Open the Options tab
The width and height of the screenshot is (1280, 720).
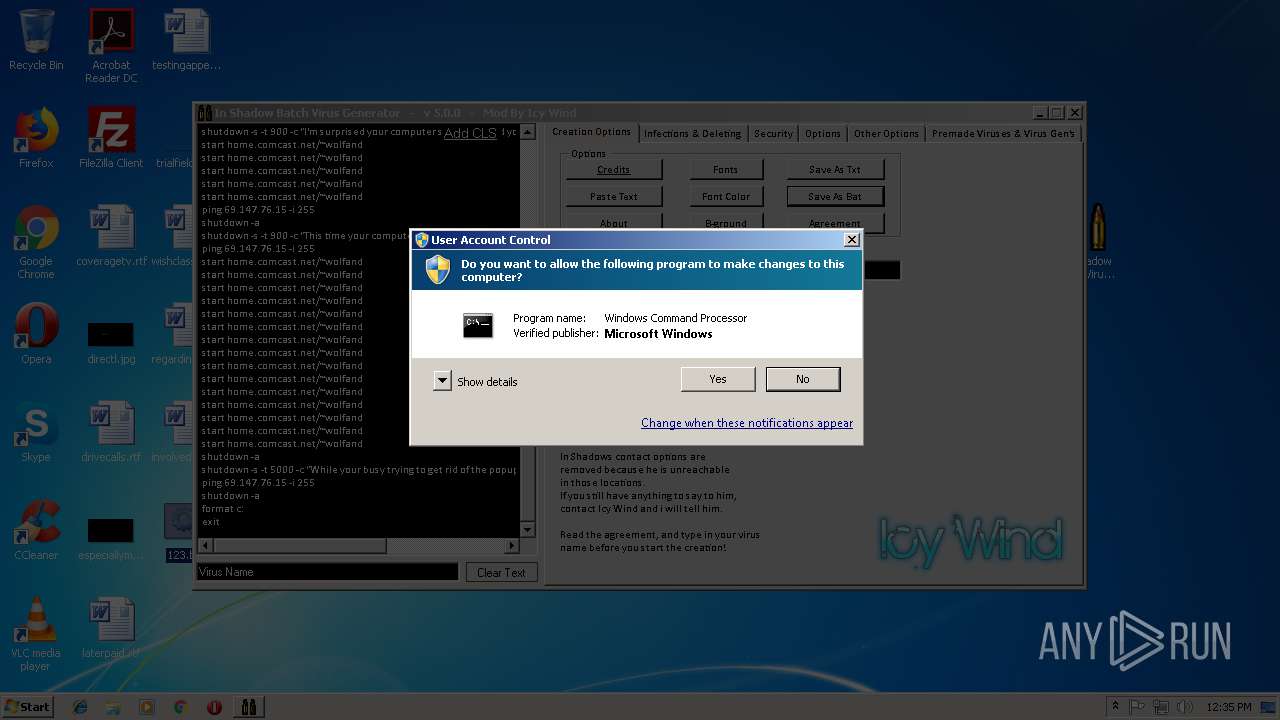822,133
